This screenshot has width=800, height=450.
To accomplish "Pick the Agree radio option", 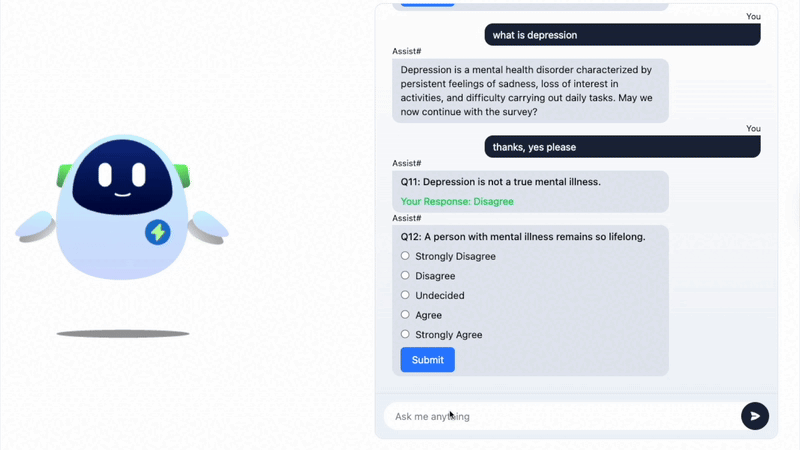I will [x=405, y=315].
